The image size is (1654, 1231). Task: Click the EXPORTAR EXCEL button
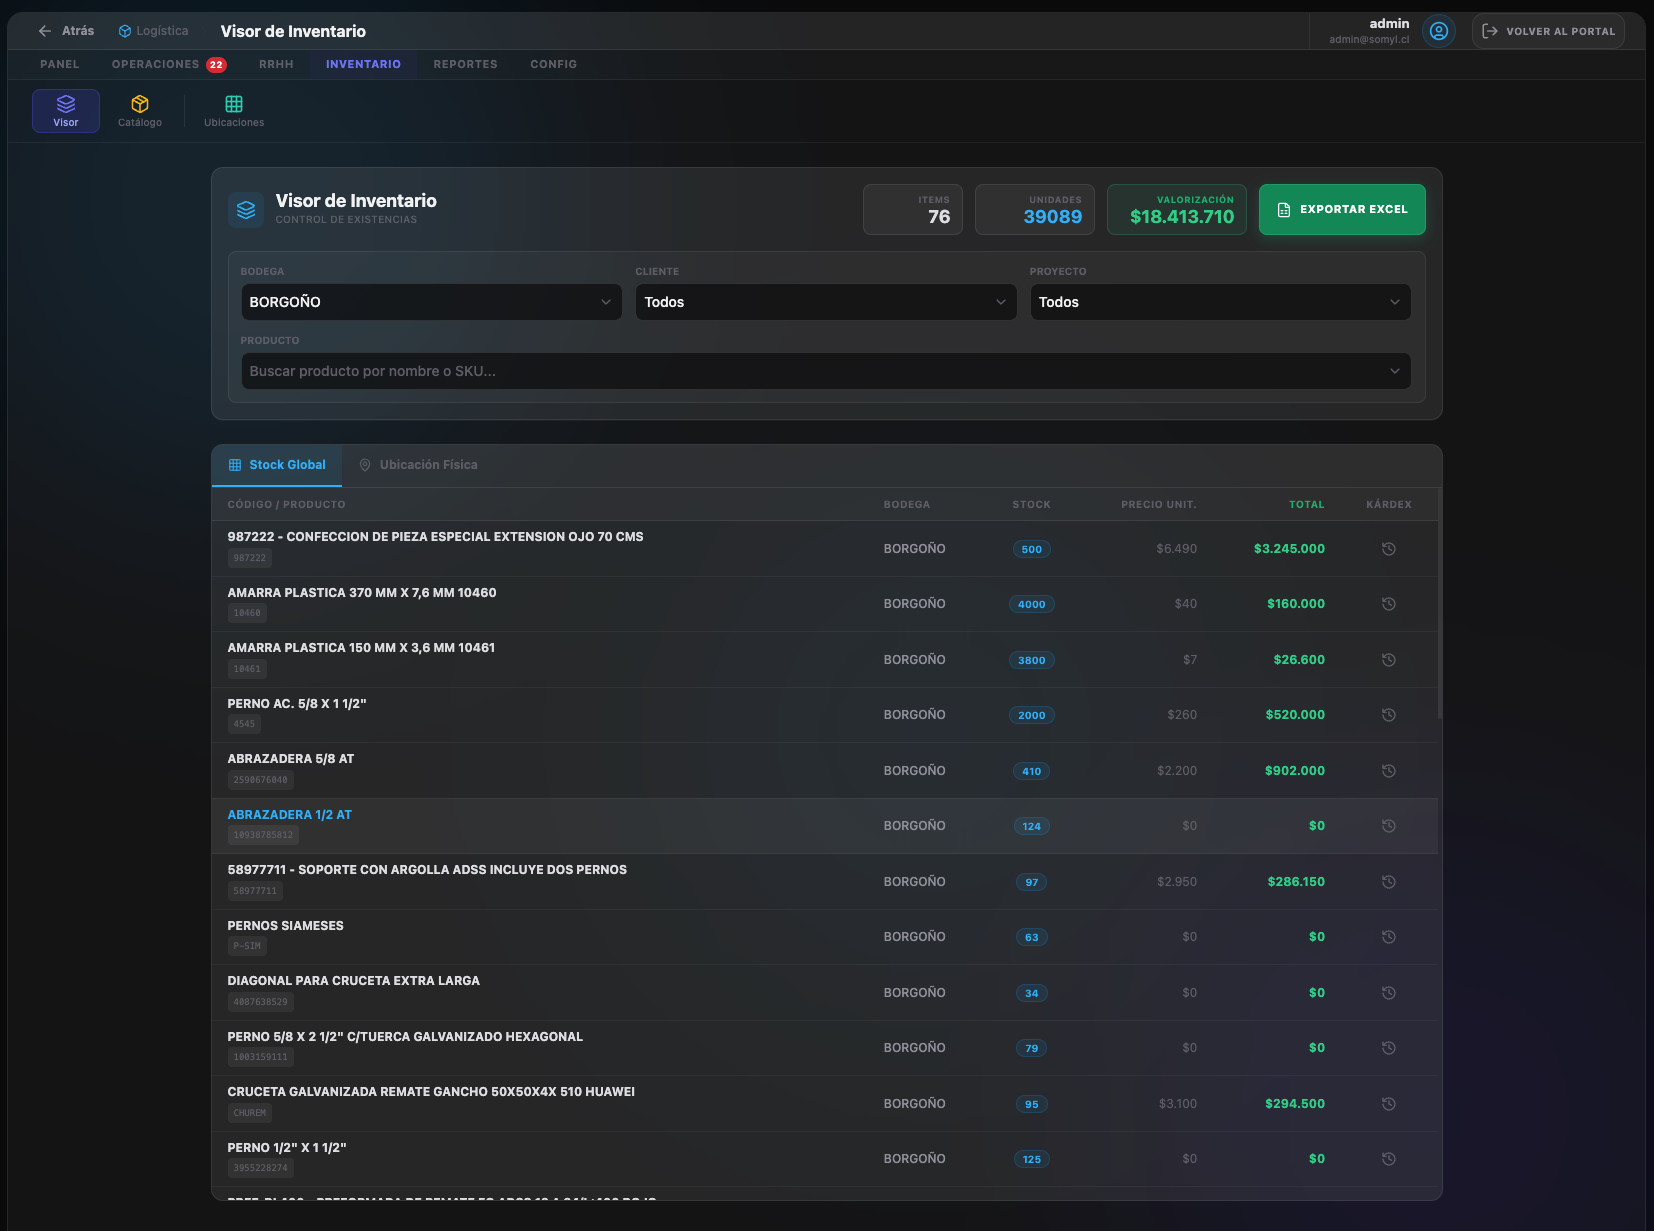(1342, 210)
